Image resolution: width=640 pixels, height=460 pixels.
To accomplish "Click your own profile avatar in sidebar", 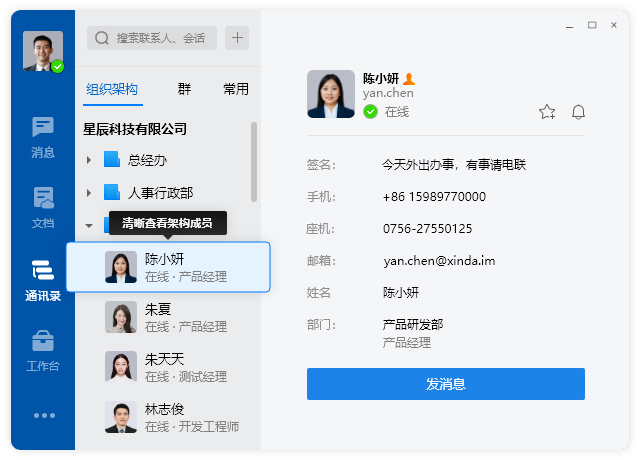I will point(43,51).
